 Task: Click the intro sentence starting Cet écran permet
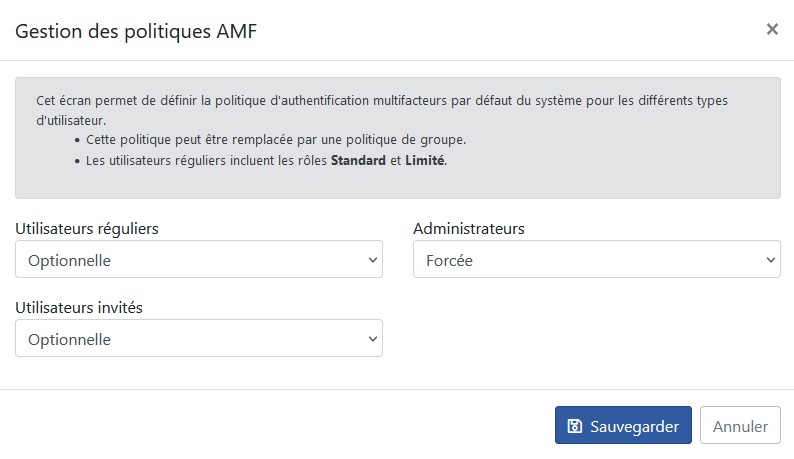(382, 110)
